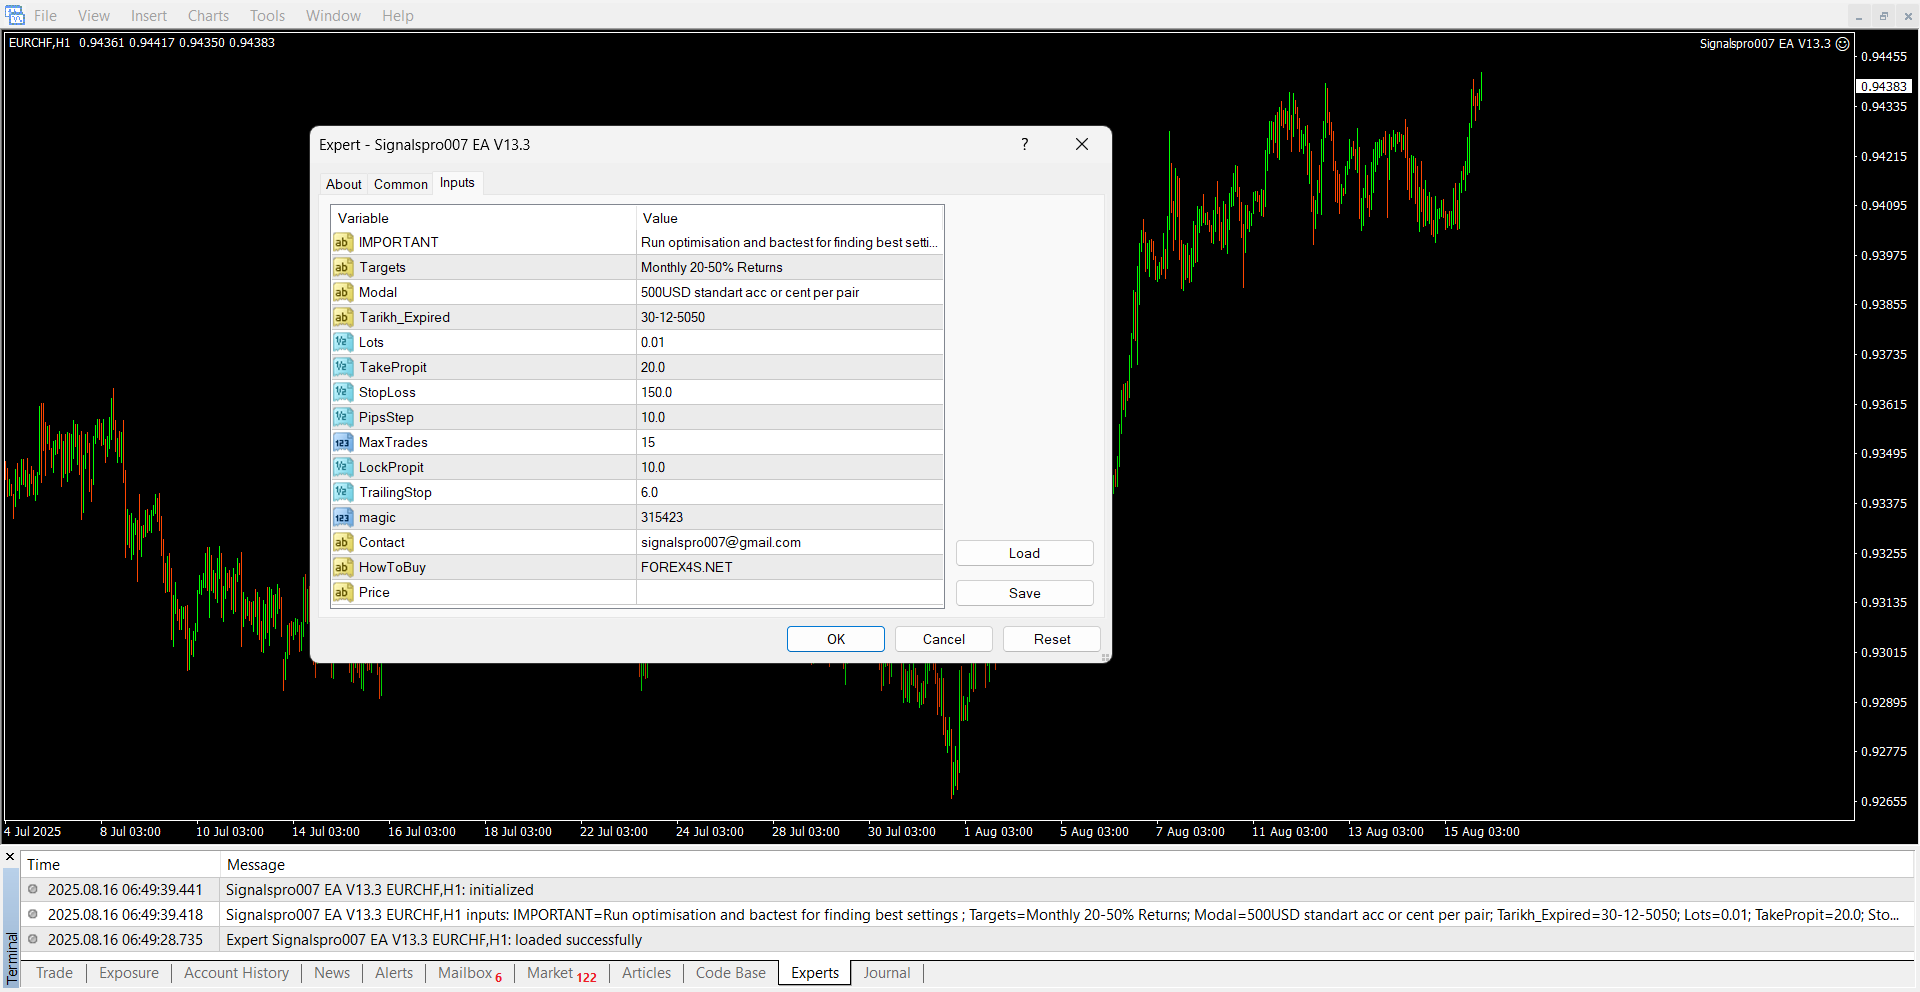This screenshot has height=992, width=1920.
Task: Open the Journal tab in Terminal
Action: 886,973
